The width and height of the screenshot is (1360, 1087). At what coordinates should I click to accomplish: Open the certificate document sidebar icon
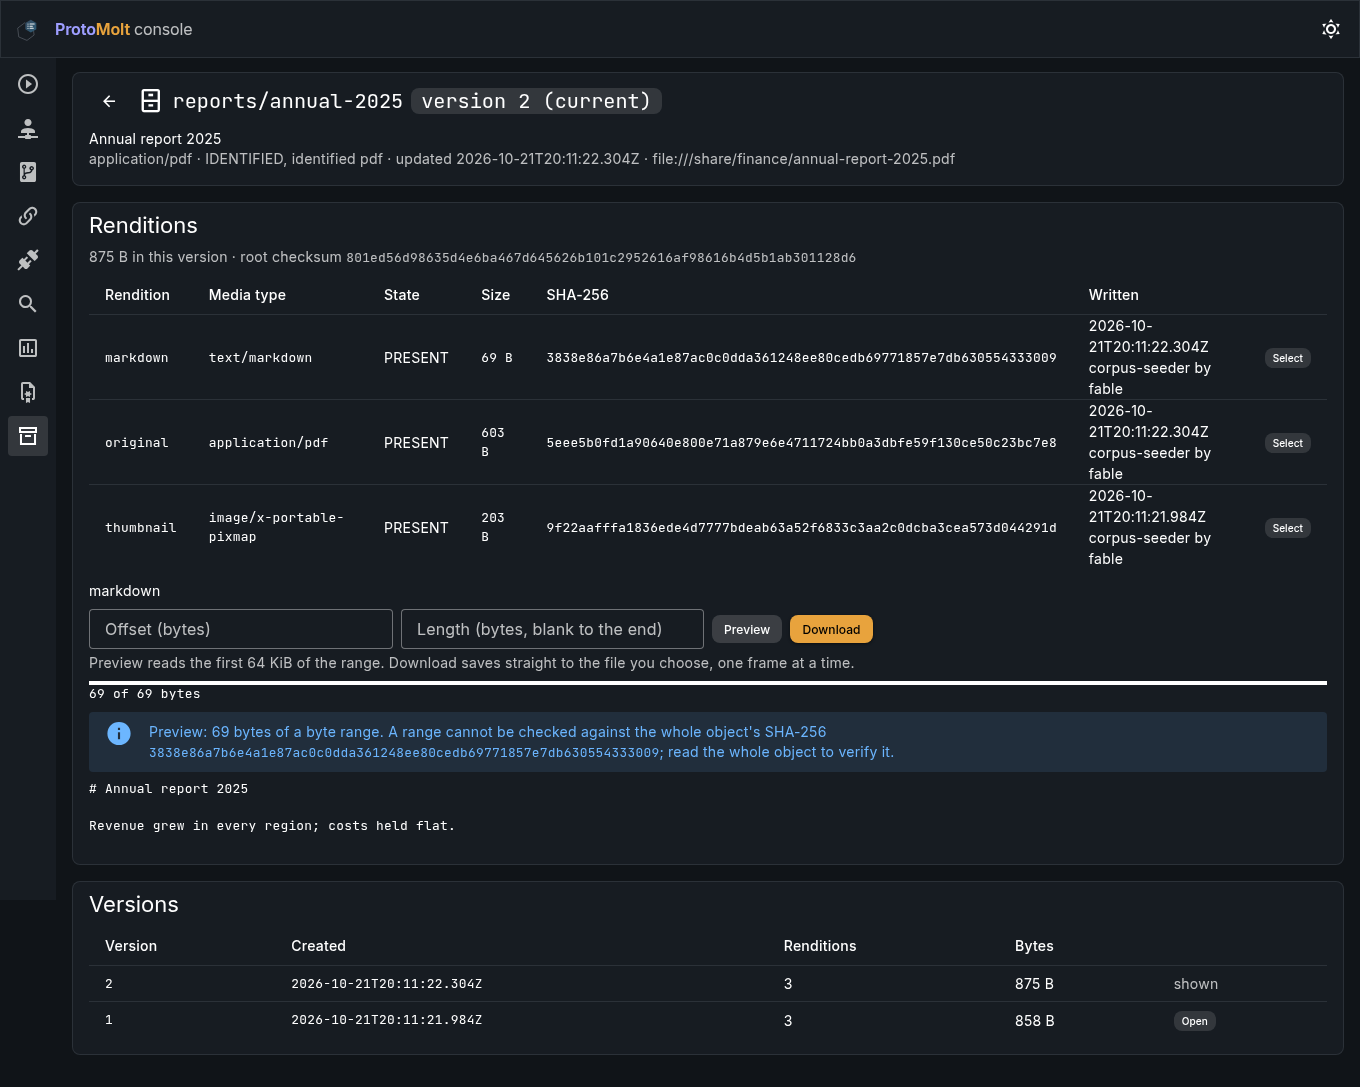[x=28, y=392]
